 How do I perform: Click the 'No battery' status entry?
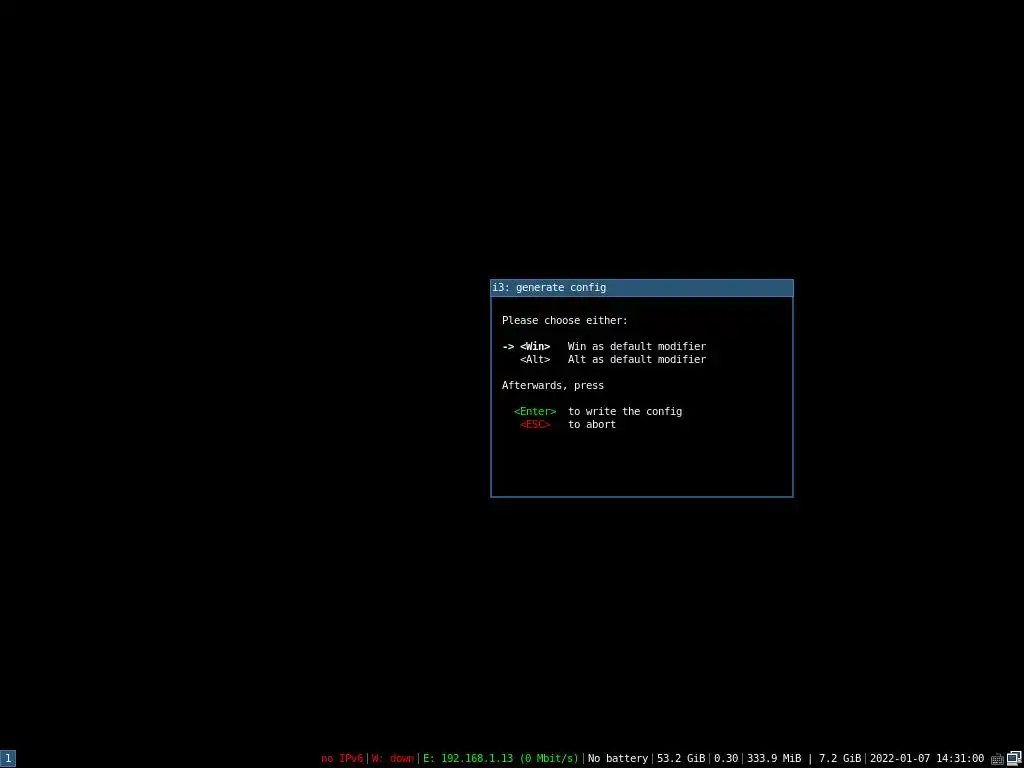tap(618, 758)
